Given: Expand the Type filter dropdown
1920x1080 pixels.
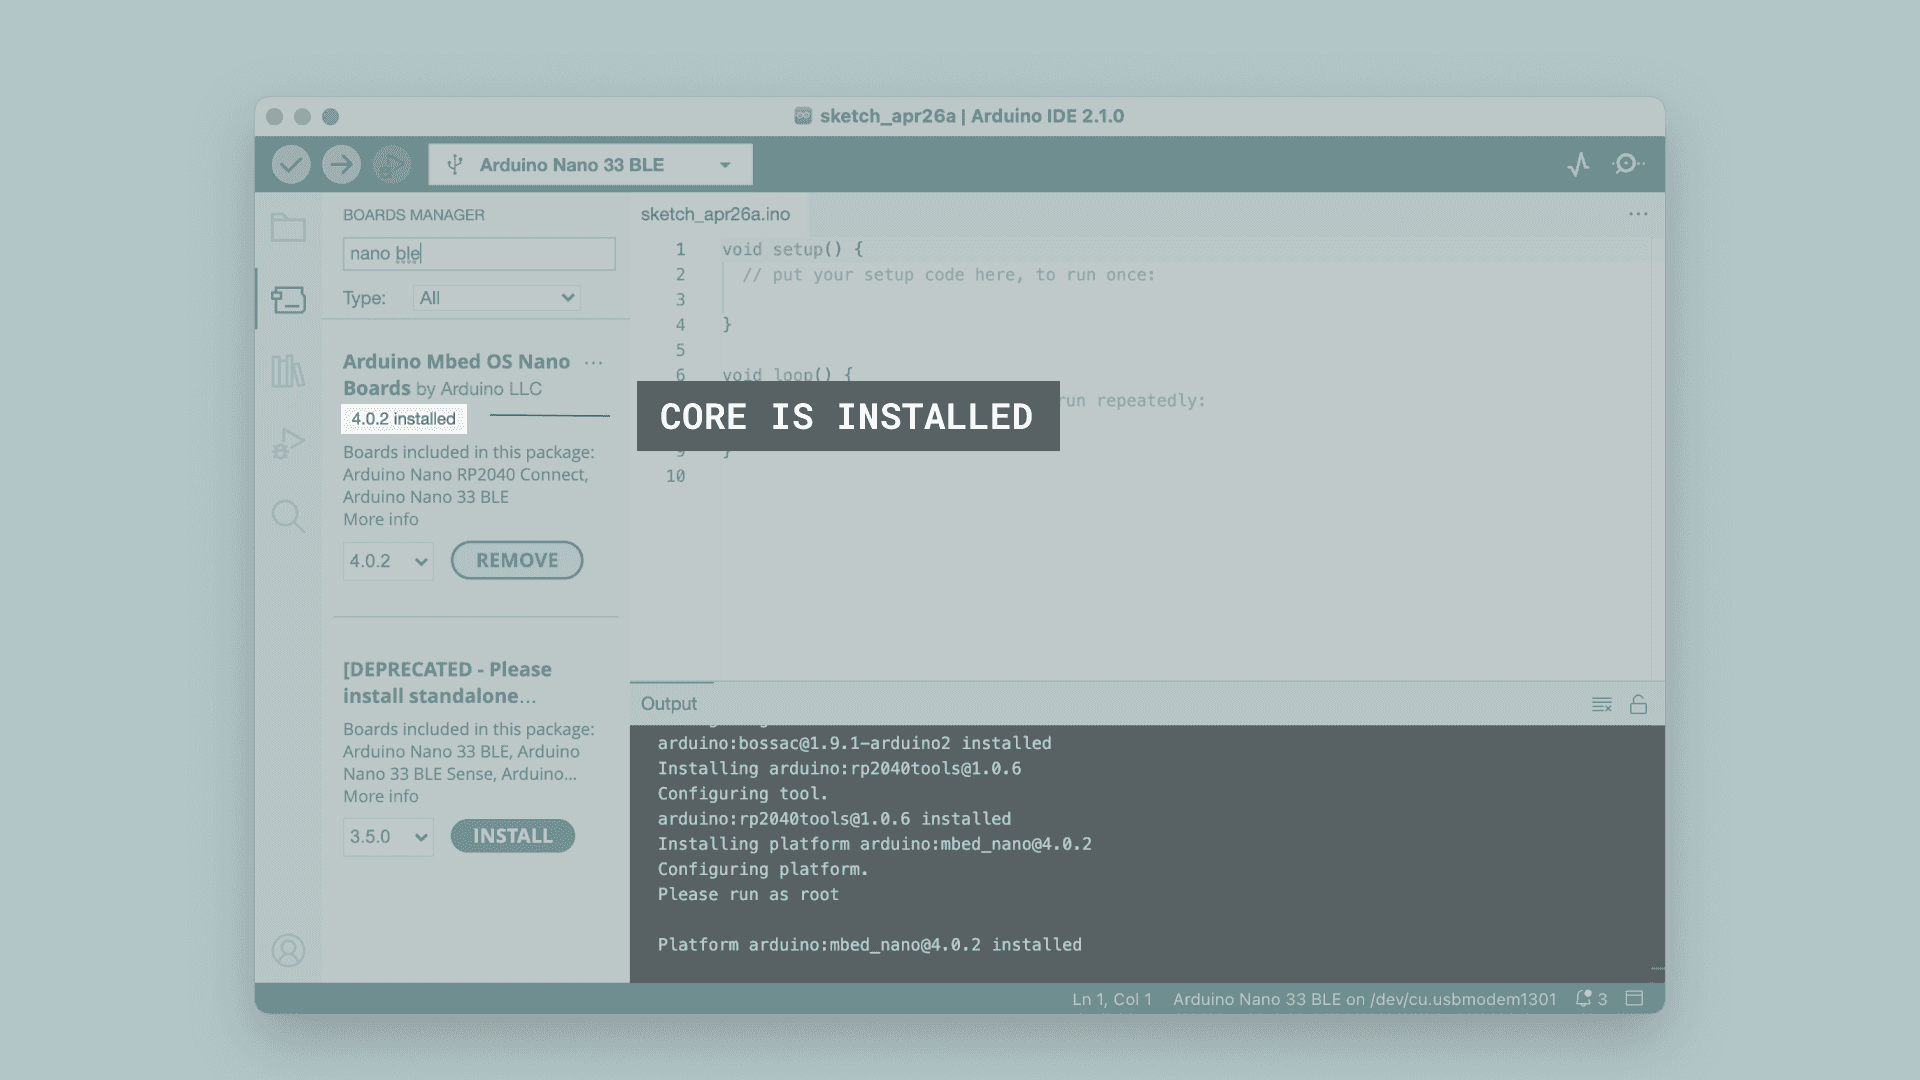Looking at the screenshot, I should coord(497,298).
